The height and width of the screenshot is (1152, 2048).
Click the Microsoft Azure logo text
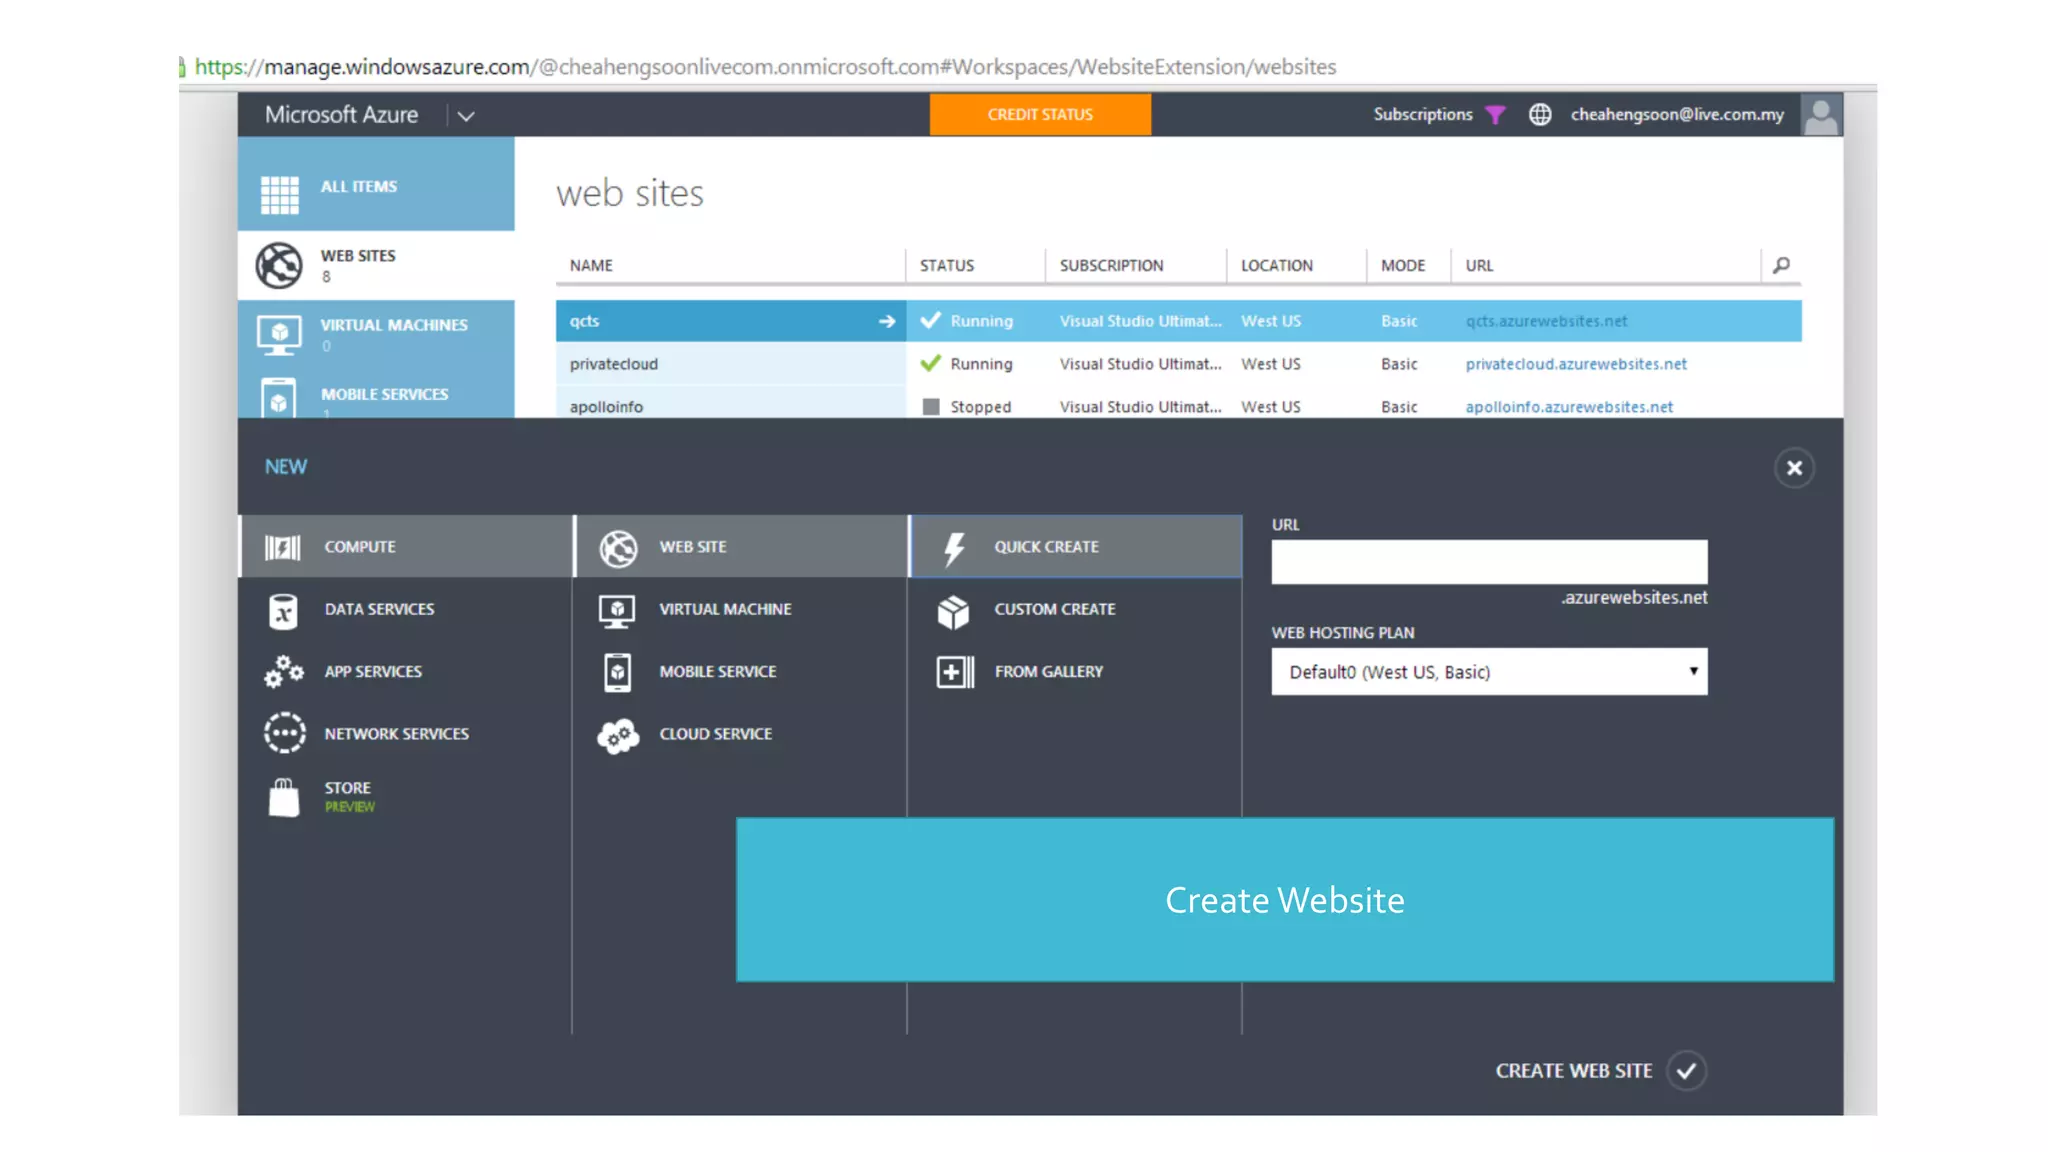tap(341, 114)
